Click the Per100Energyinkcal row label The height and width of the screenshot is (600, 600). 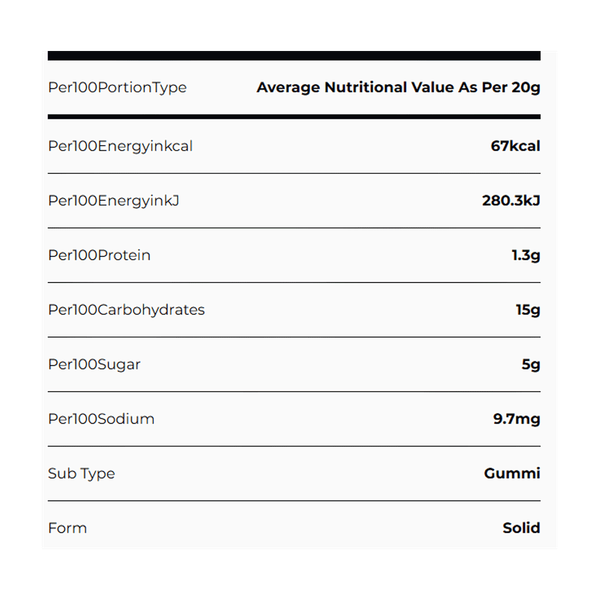(x=120, y=146)
